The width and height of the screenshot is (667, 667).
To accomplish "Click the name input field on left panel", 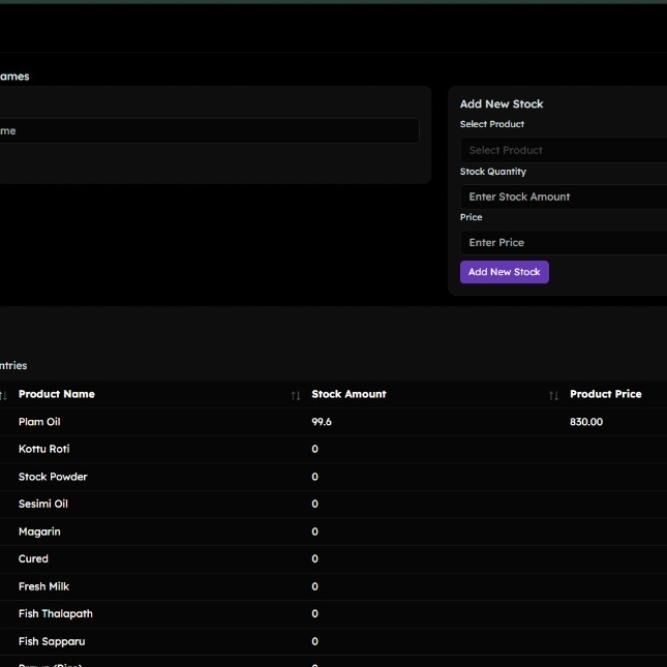I will (208, 131).
